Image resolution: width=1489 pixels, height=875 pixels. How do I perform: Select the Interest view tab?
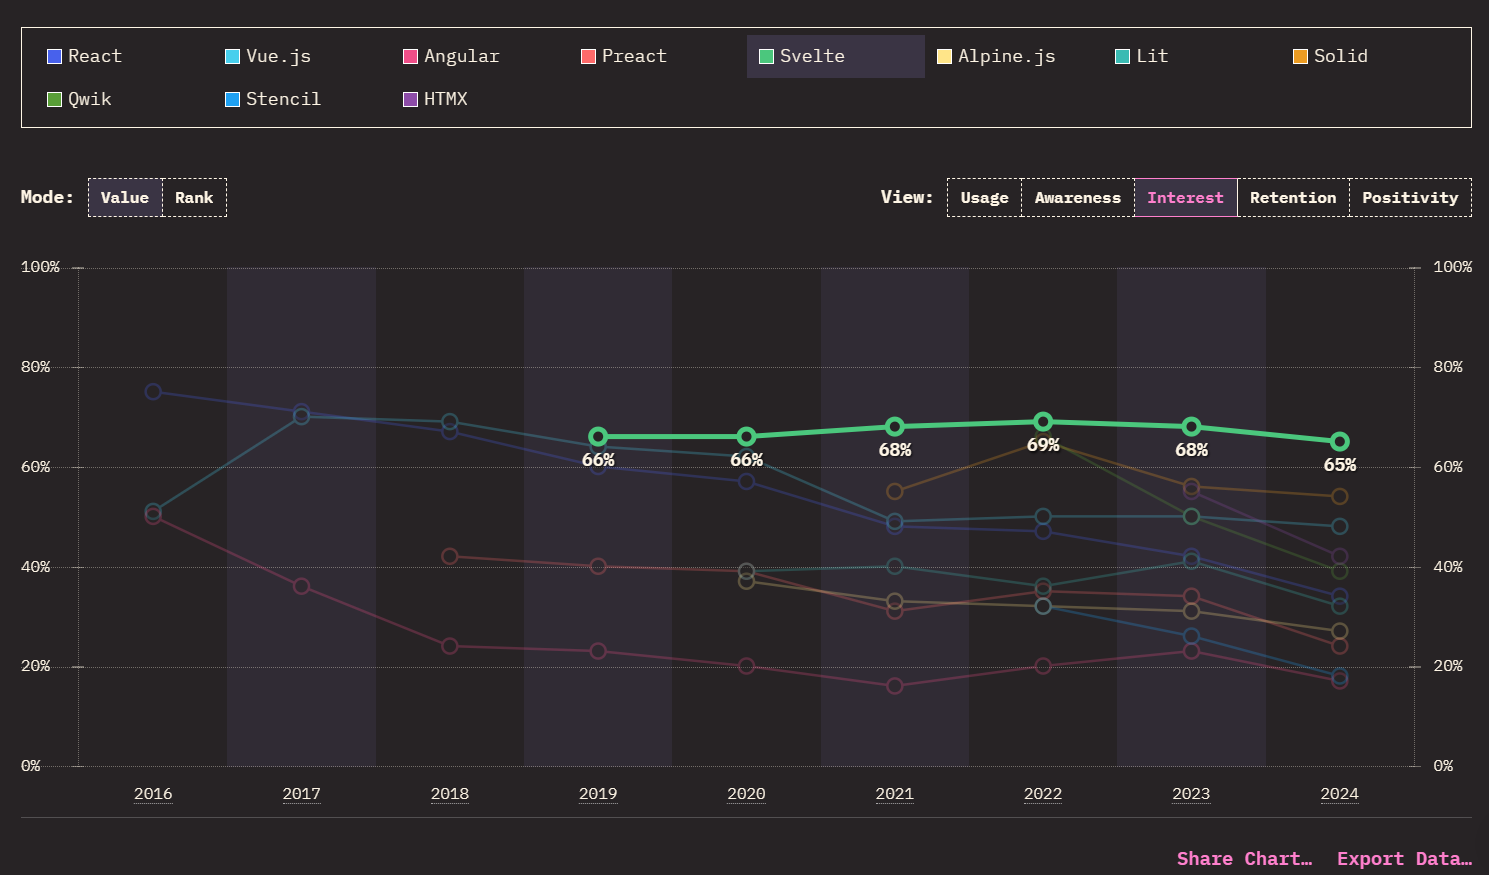click(x=1186, y=197)
